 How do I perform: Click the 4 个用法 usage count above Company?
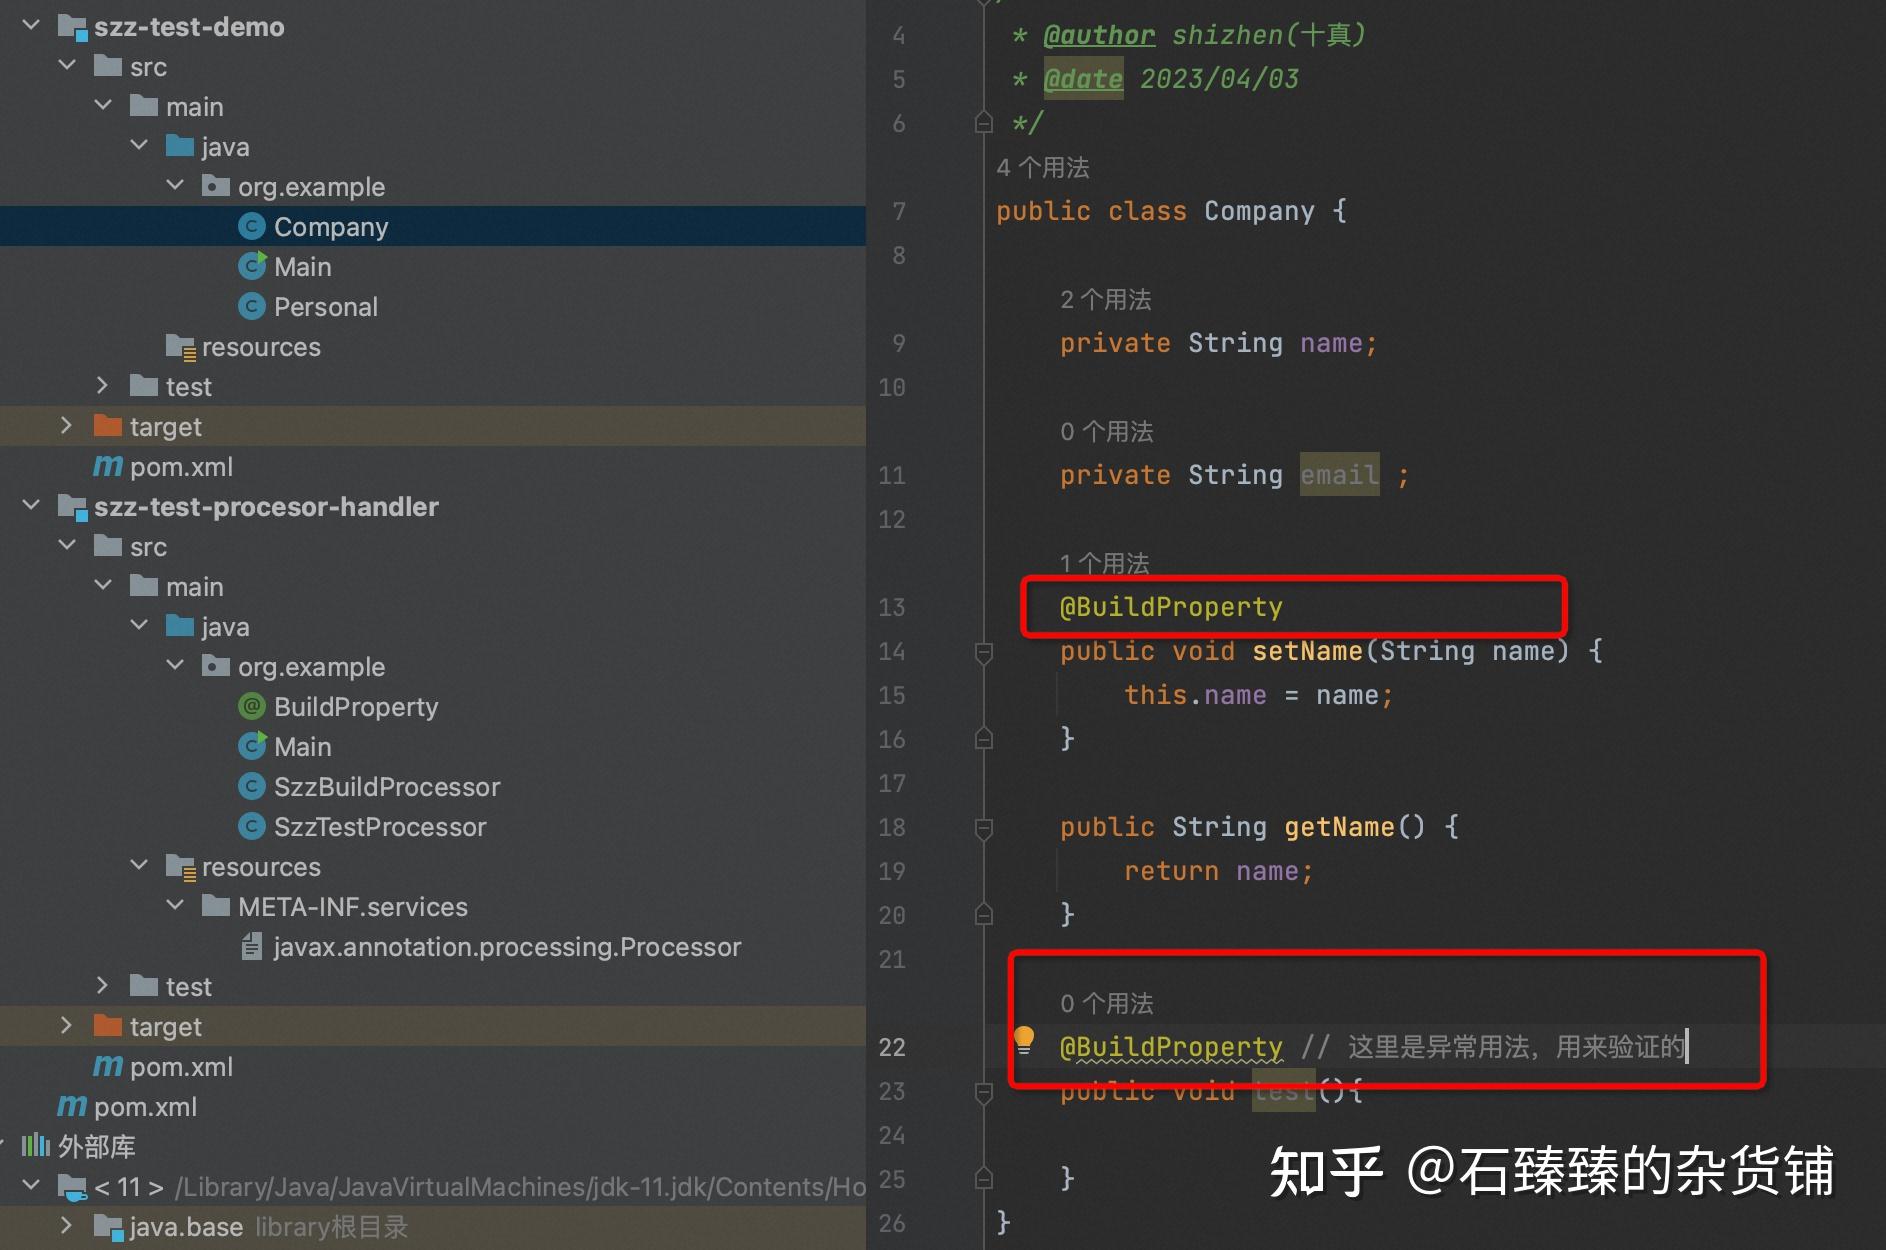[1043, 167]
